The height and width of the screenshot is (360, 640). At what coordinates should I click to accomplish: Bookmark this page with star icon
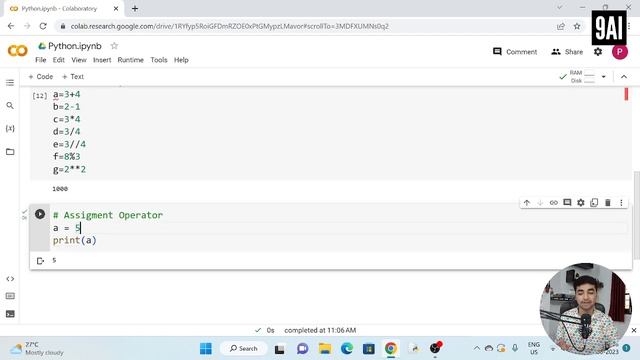577,26
